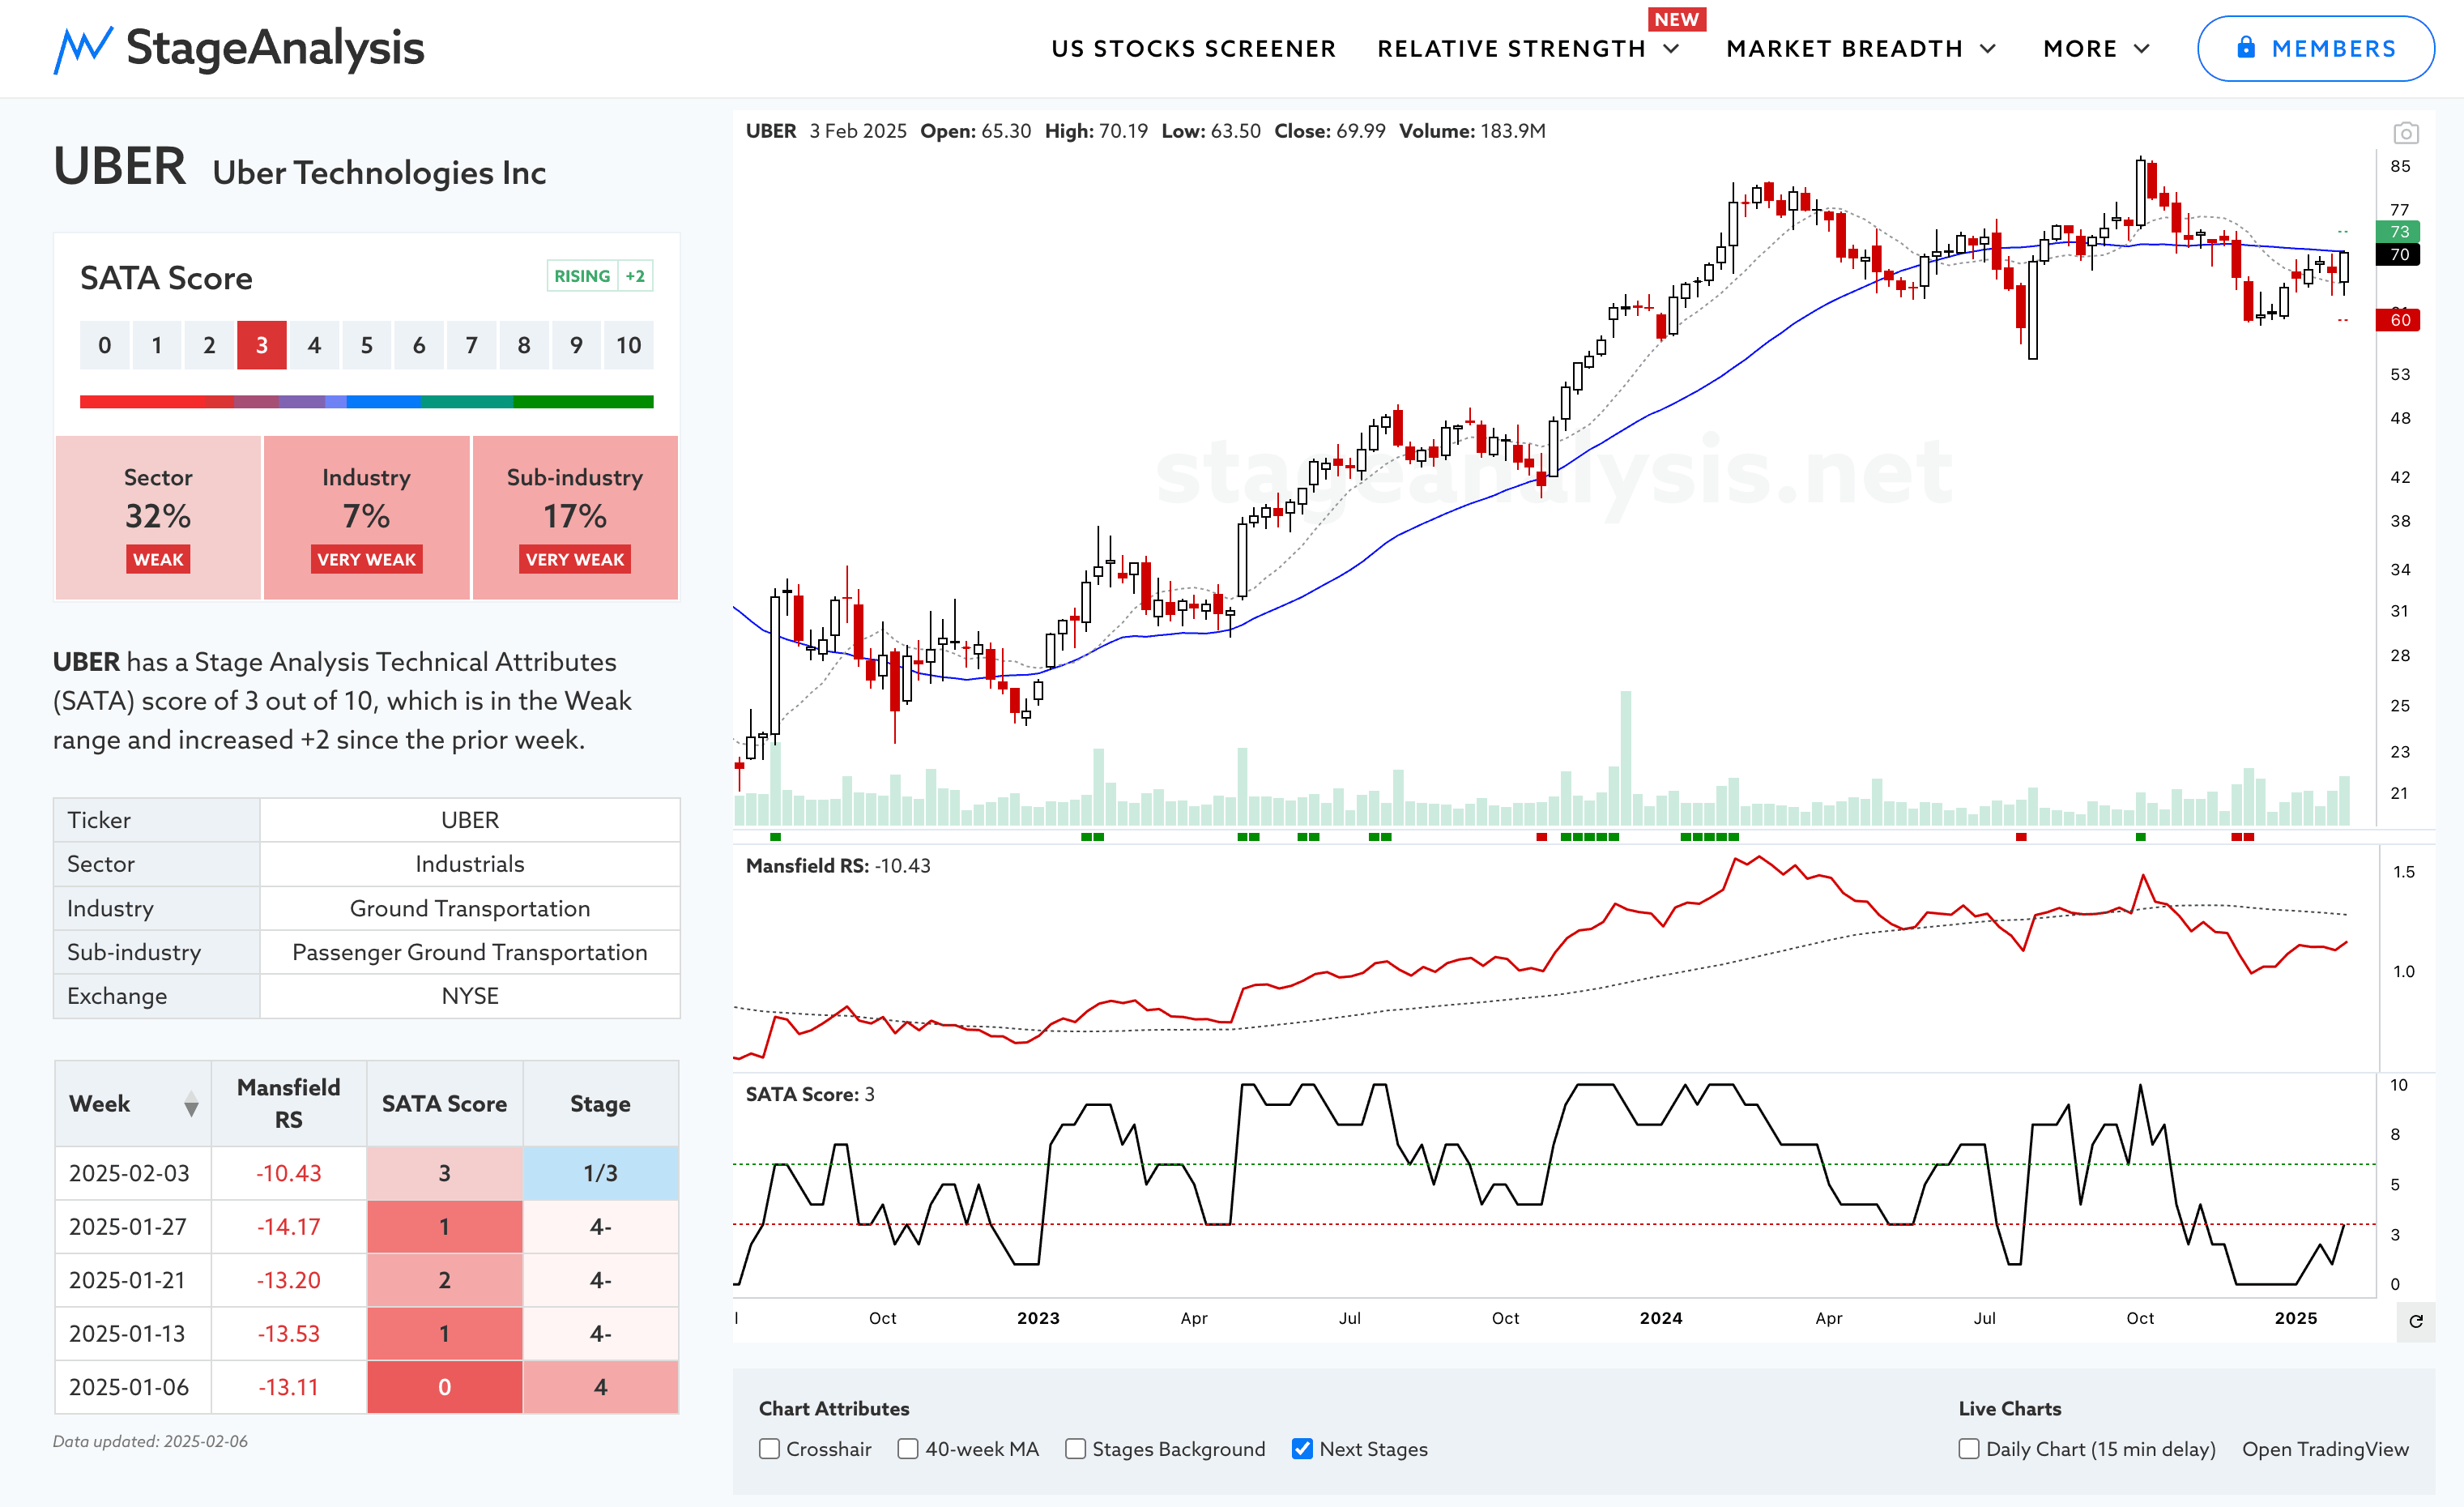Click the 2024 label on time axis
This screenshot has height=1507, width=2464.
click(x=1661, y=1318)
